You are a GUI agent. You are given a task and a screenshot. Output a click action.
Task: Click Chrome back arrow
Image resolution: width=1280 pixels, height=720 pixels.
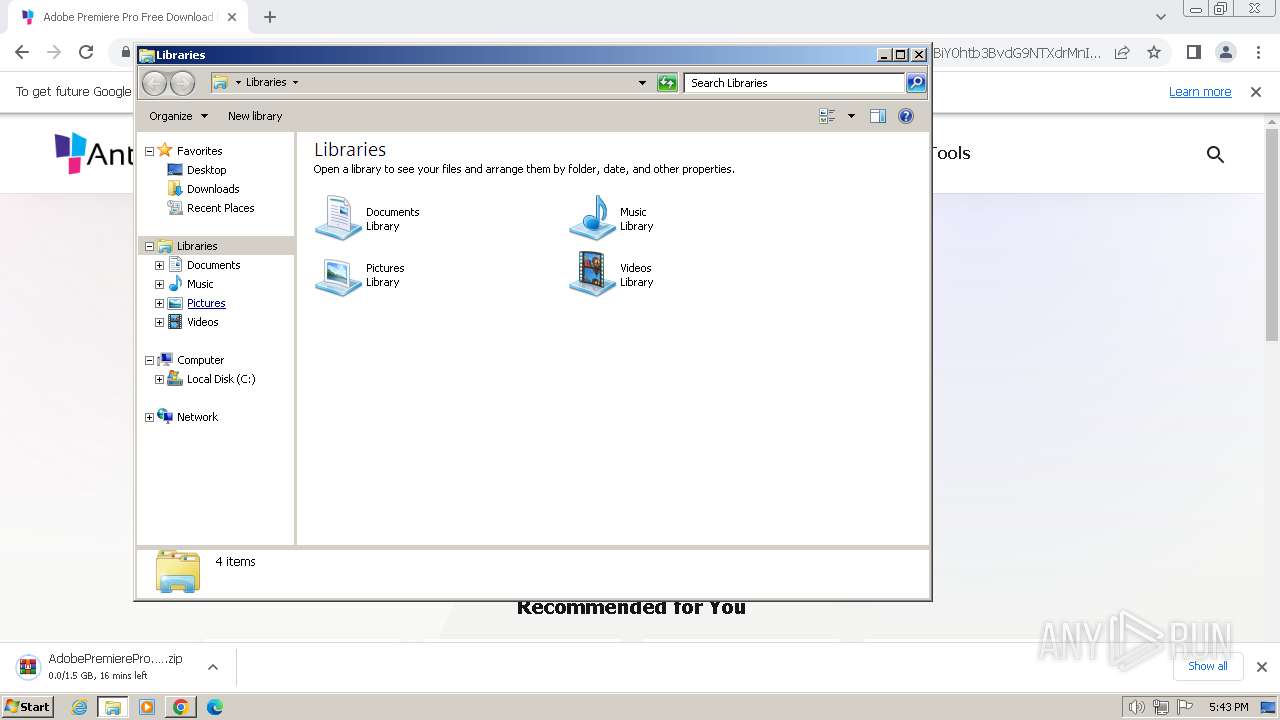point(22,52)
